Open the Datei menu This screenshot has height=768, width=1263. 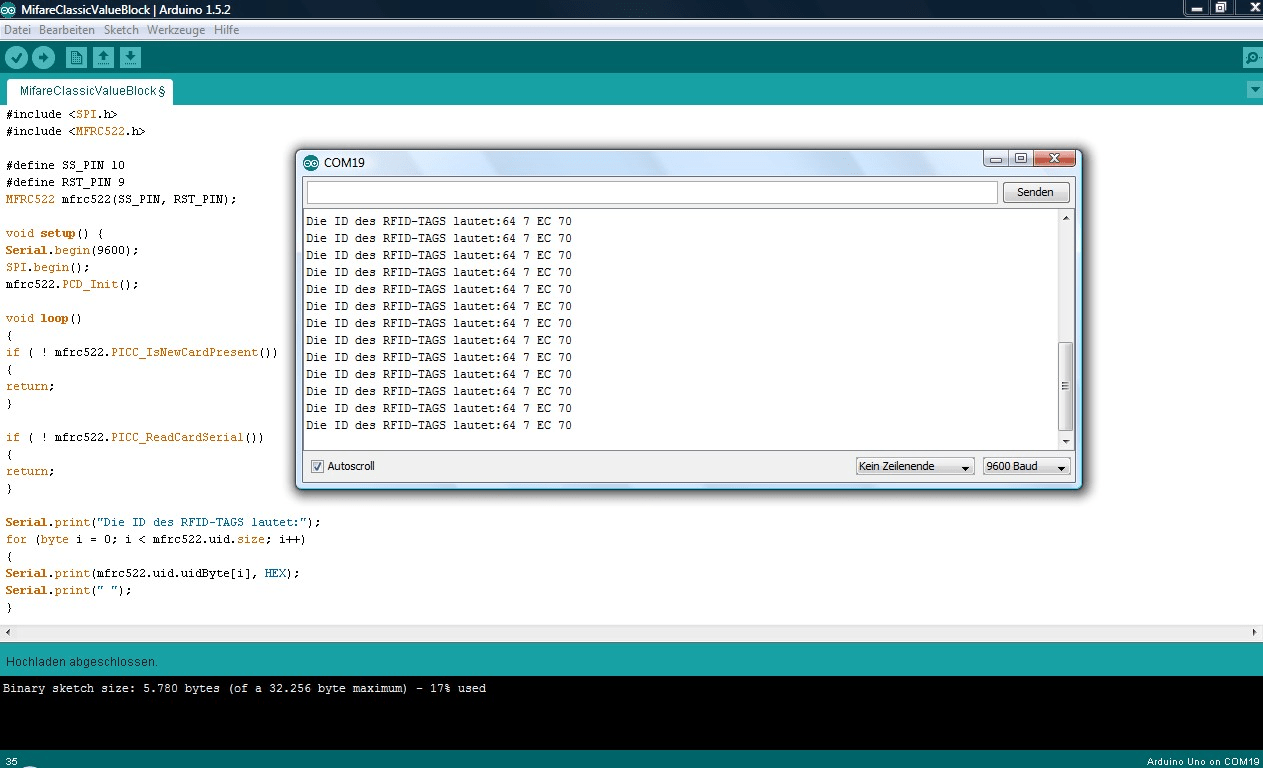click(17, 30)
